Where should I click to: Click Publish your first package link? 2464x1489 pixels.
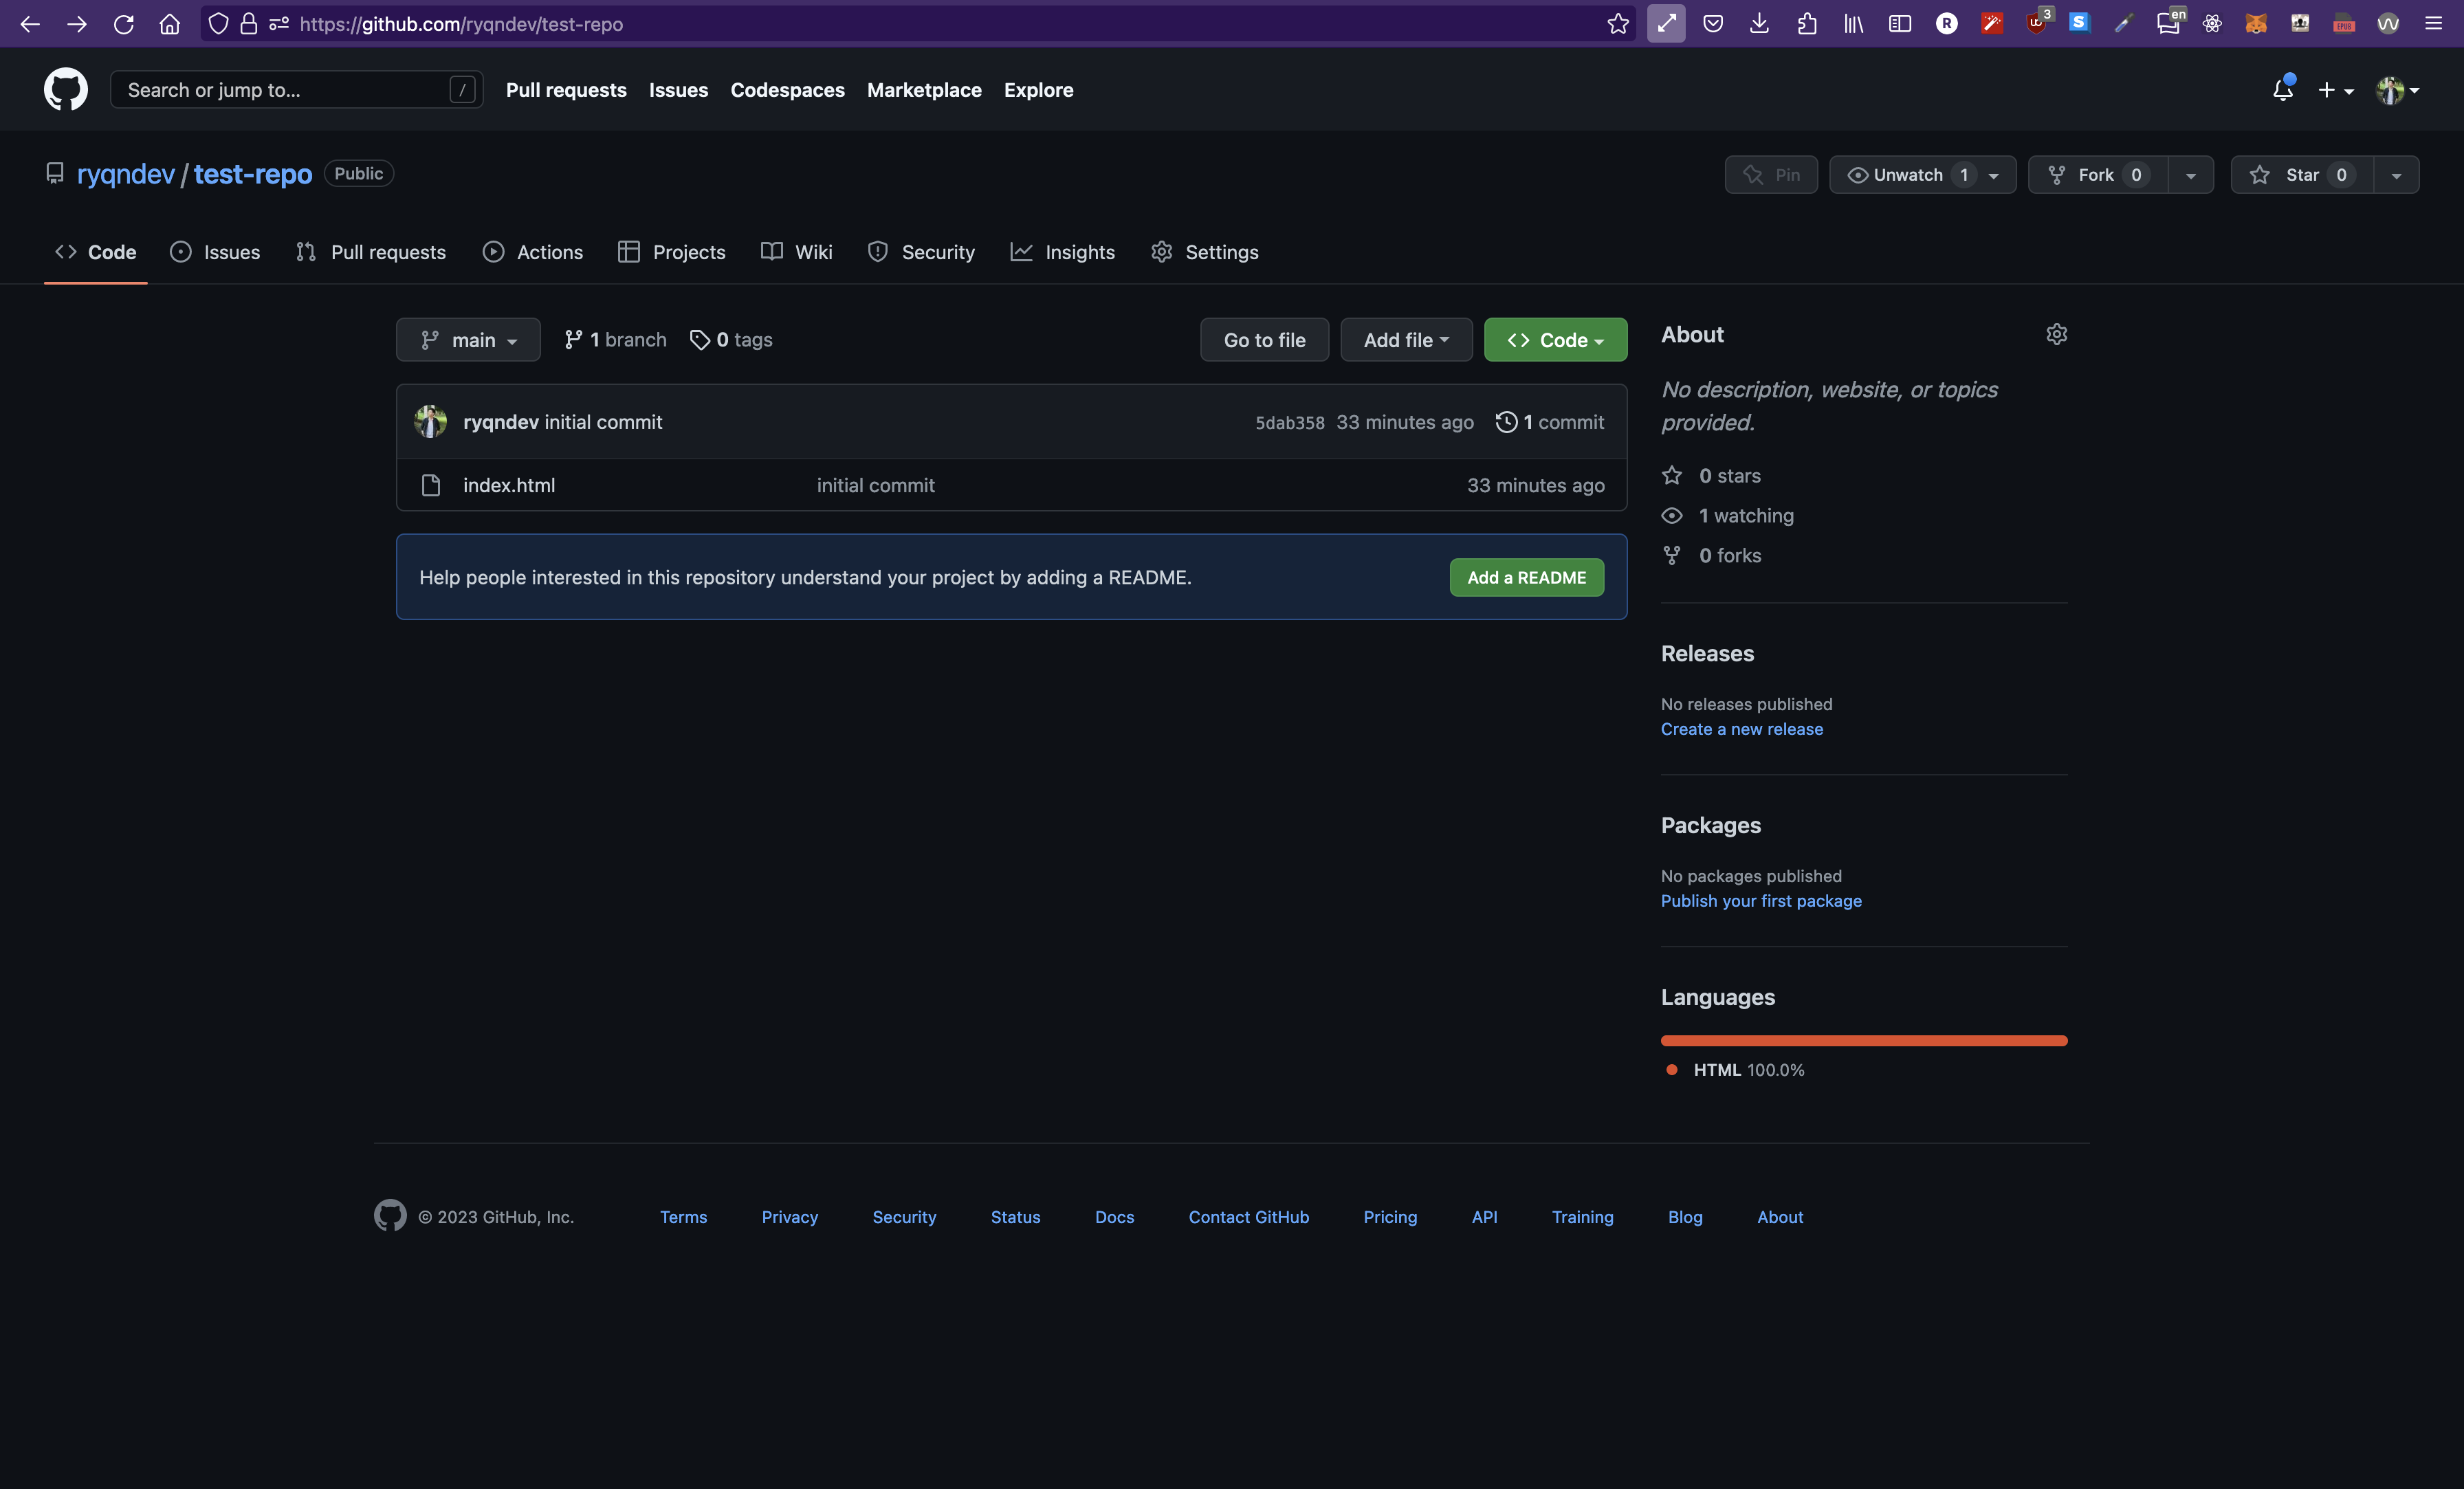(x=1761, y=901)
